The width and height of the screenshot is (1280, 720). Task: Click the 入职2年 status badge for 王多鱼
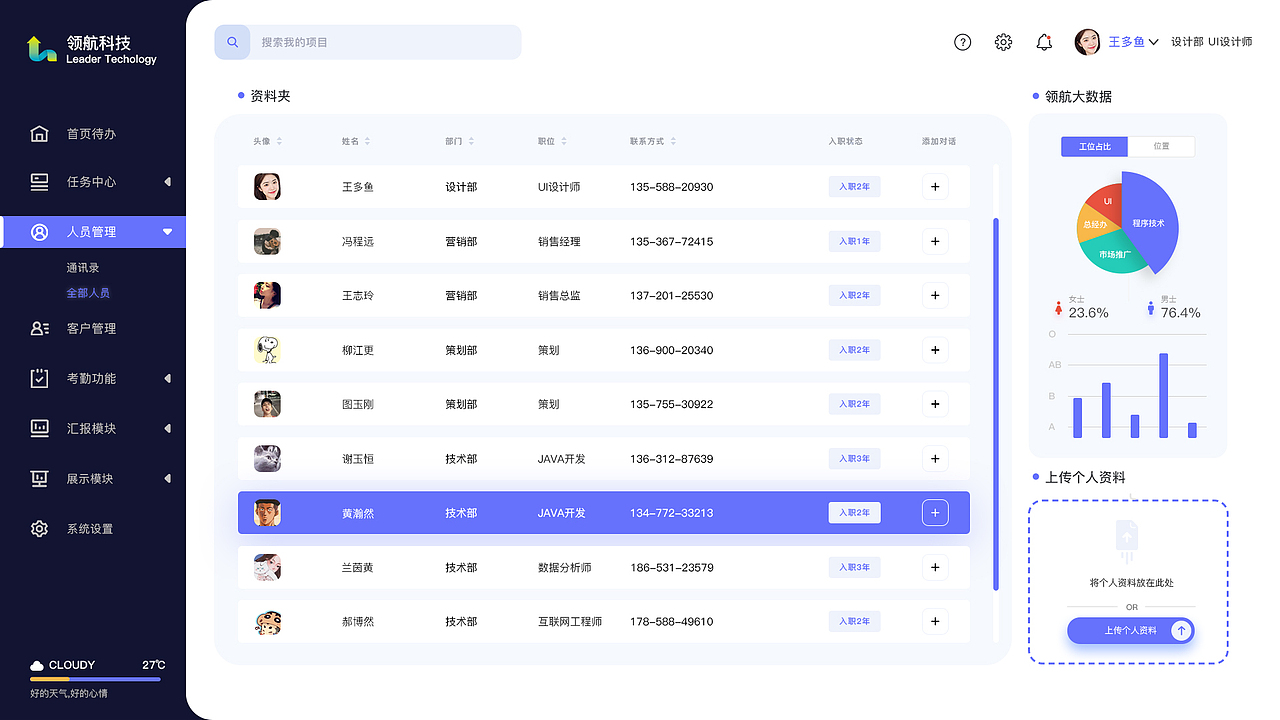pos(854,186)
